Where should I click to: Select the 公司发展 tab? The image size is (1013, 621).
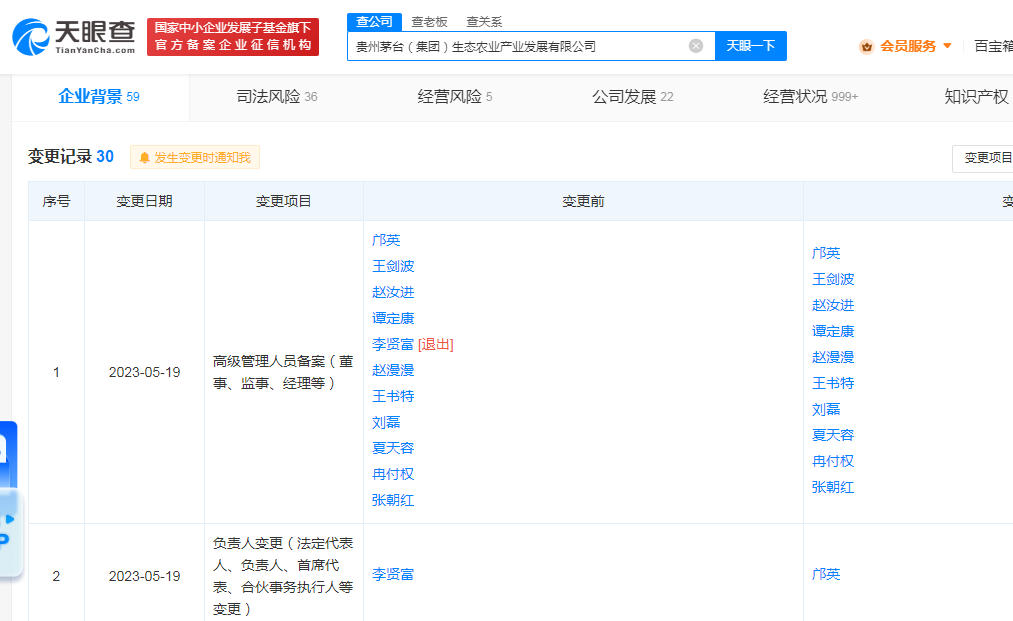click(632, 97)
